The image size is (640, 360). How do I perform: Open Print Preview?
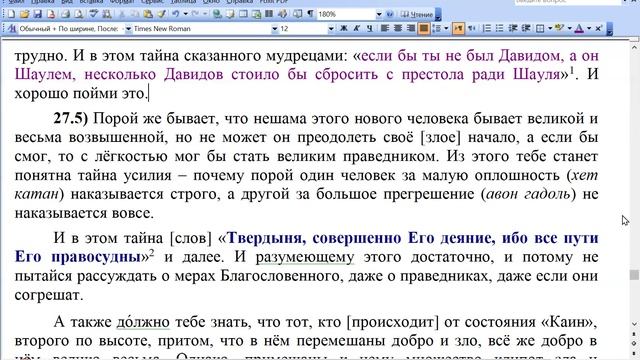tap(79, 14)
